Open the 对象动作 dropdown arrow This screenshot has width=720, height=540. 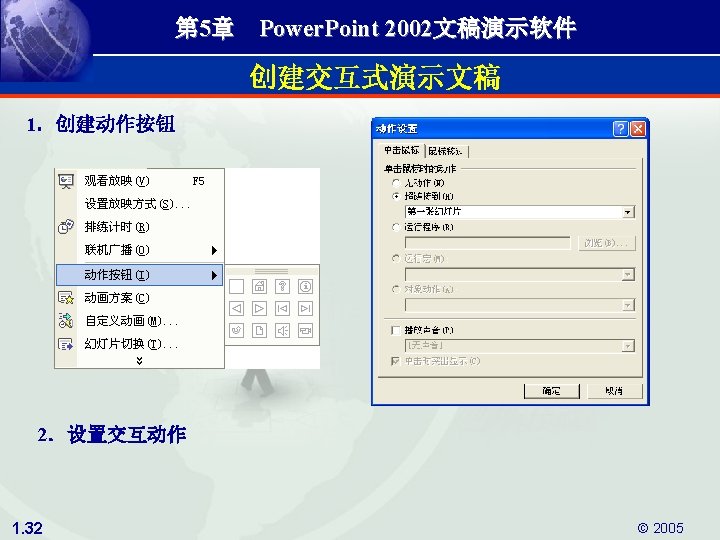(628, 305)
